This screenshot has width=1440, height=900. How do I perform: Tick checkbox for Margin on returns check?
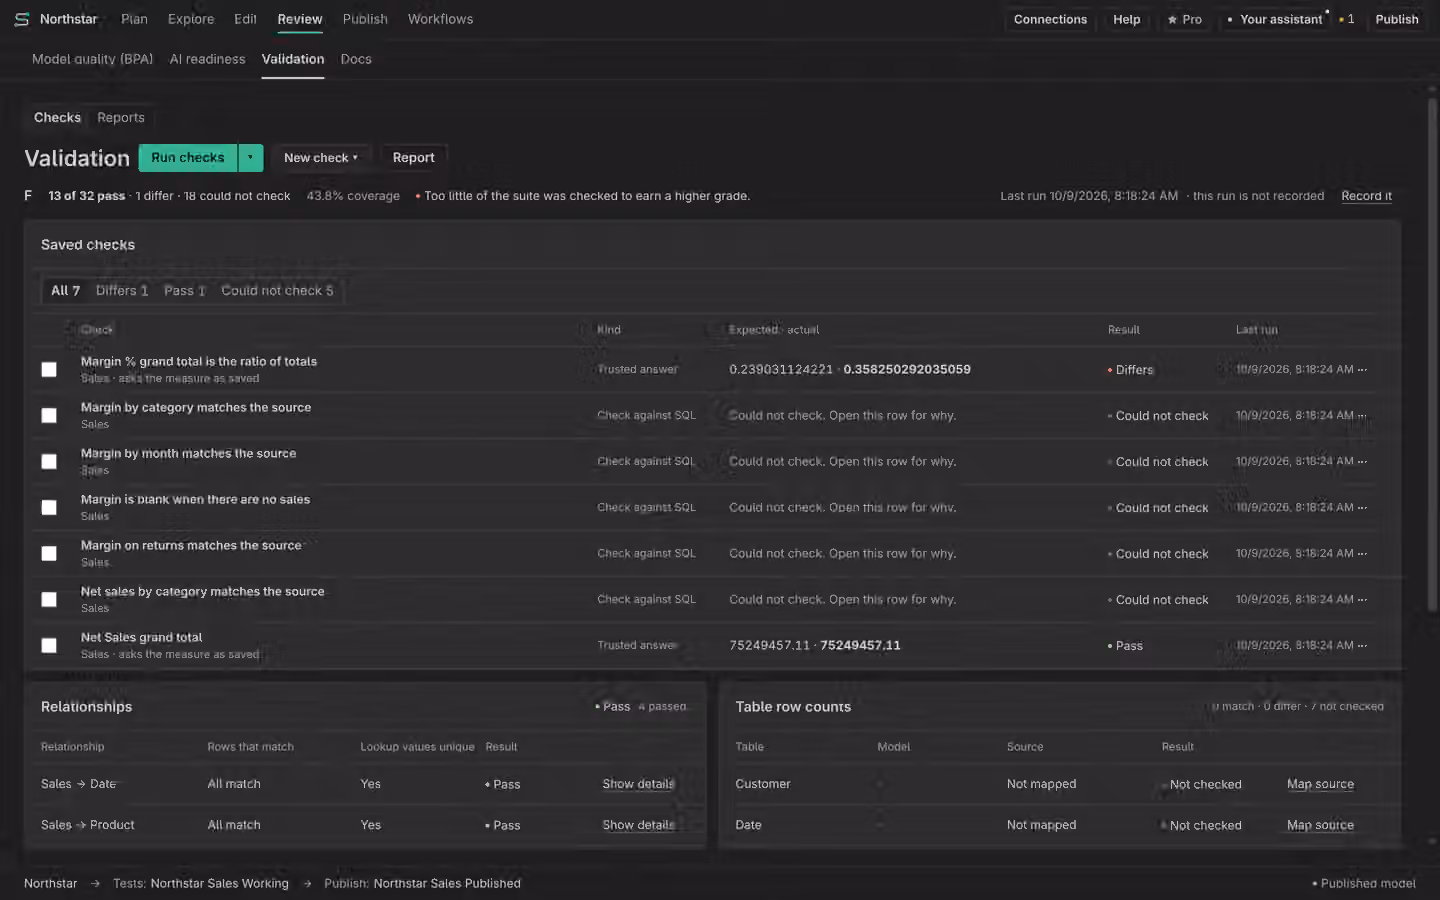point(49,553)
